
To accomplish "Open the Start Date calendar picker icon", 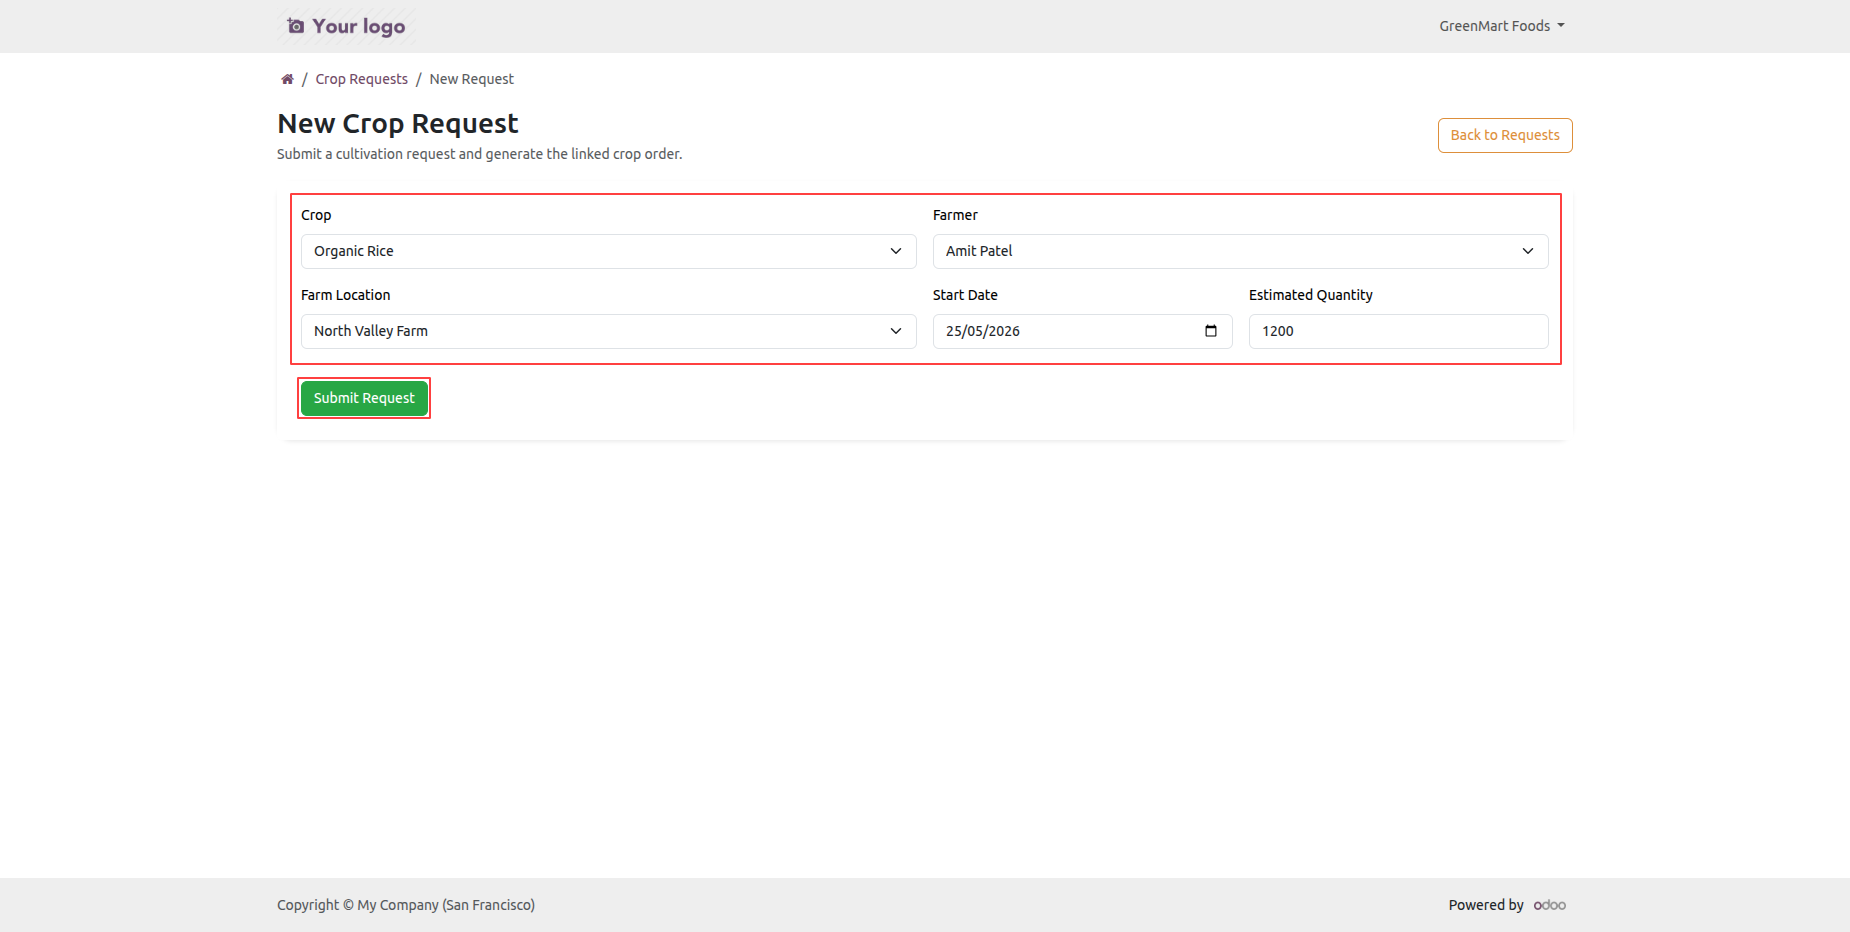I will (x=1211, y=331).
